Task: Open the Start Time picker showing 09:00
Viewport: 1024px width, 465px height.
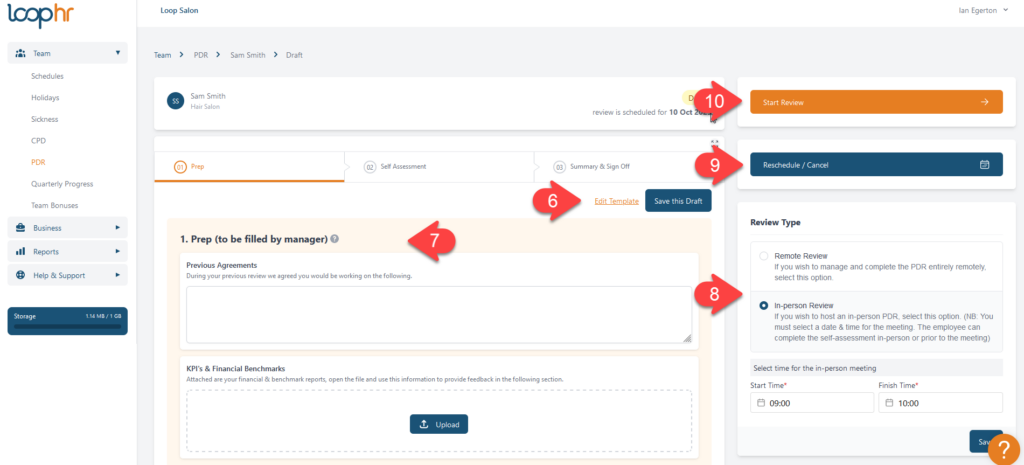Action: point(812,403)
